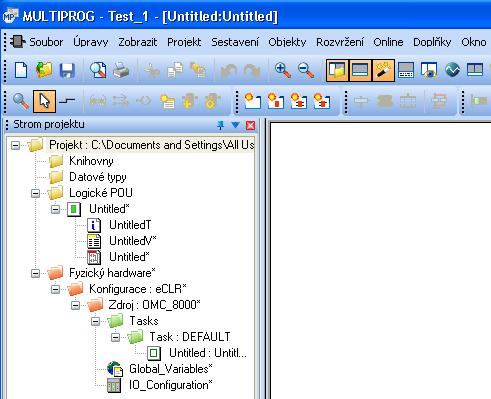Add contact network icon with plus
The image size is (491, 399).
(190, 101)
